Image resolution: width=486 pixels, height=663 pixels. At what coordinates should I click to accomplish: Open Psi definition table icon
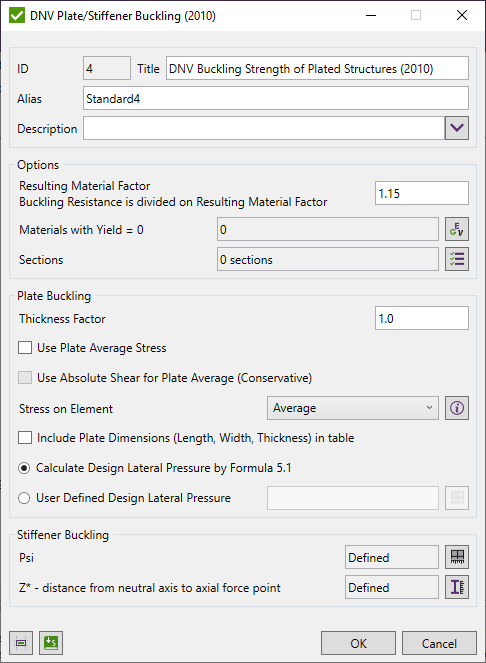pos(457,557)
